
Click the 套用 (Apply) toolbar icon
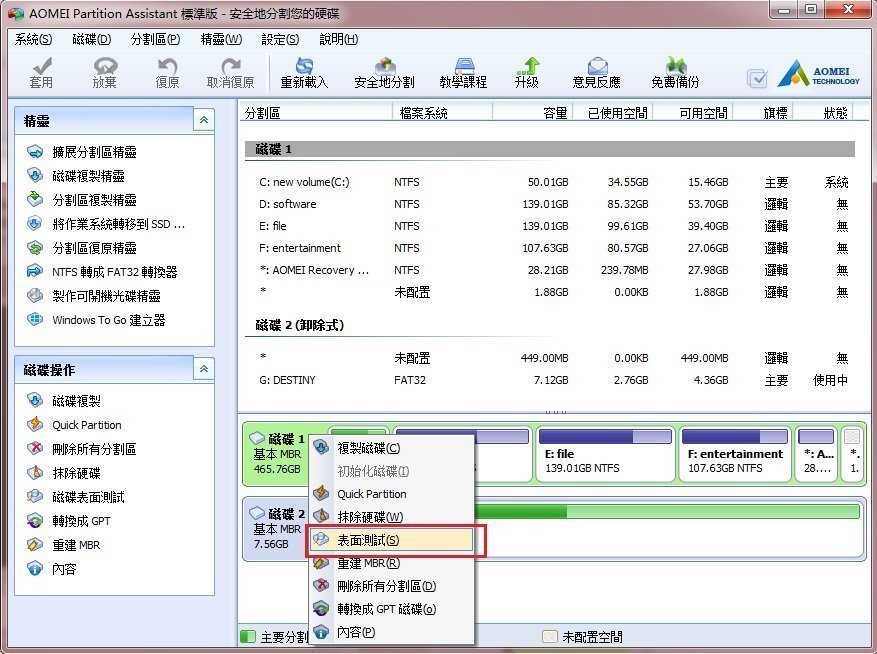41,73
